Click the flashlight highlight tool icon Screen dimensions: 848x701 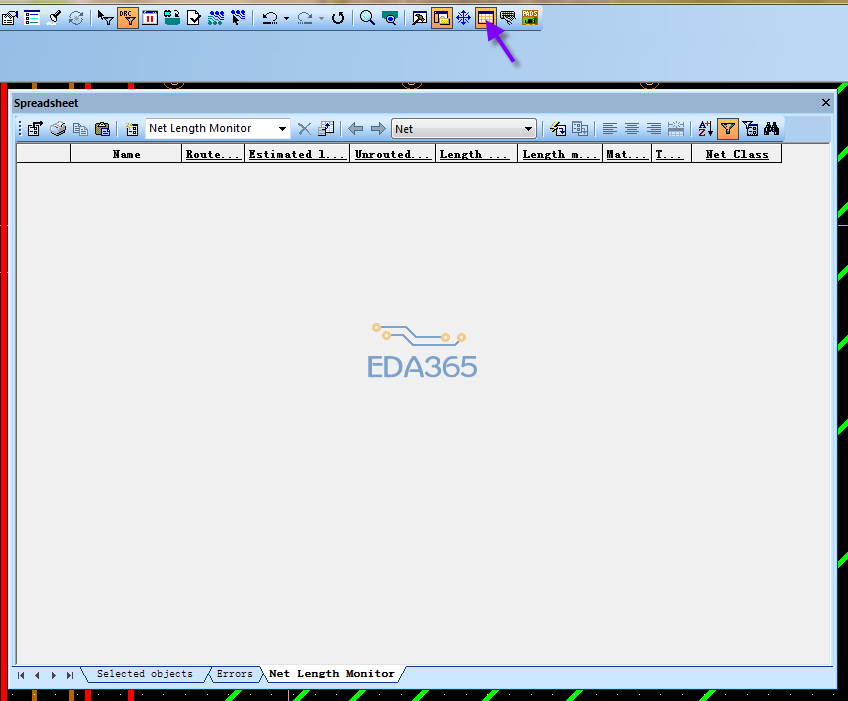[55, 18]
